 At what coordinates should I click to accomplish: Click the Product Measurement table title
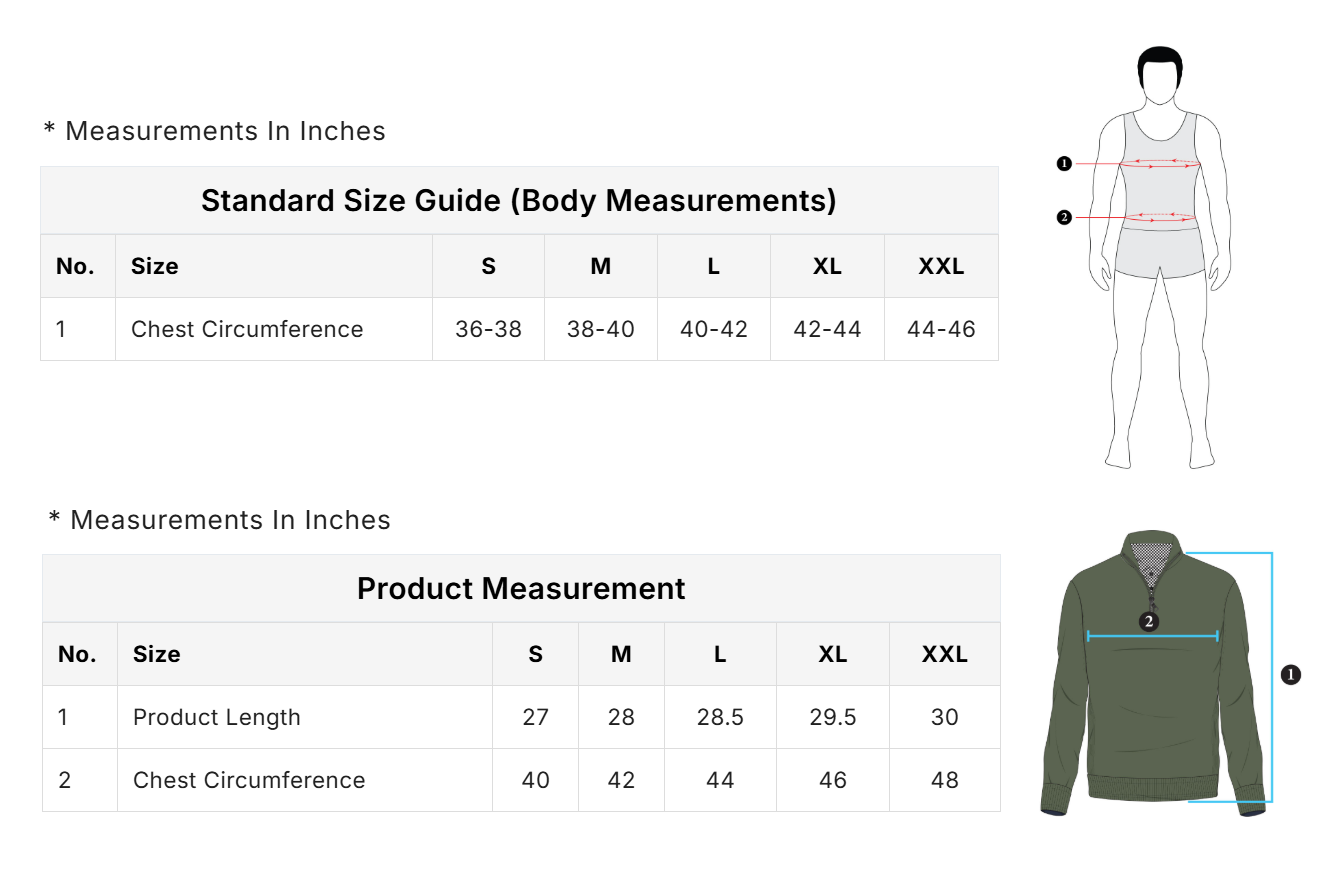pyautogui.click(x=521, y=589)
